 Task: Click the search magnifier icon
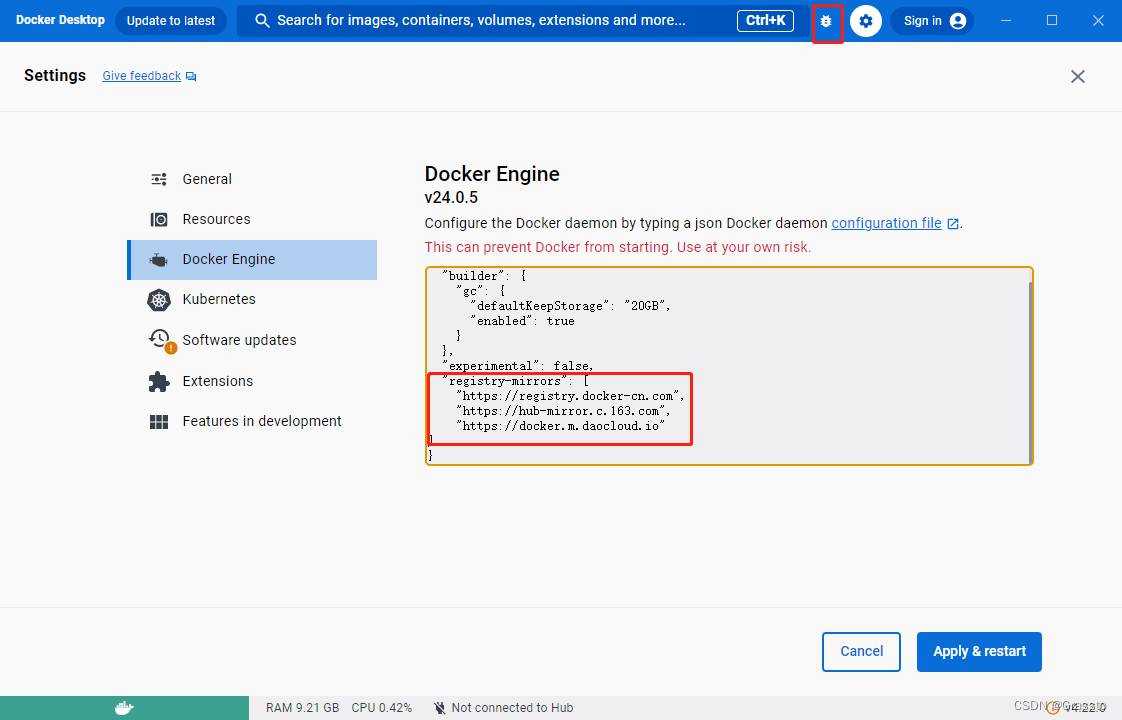click(x=263, y=21)
